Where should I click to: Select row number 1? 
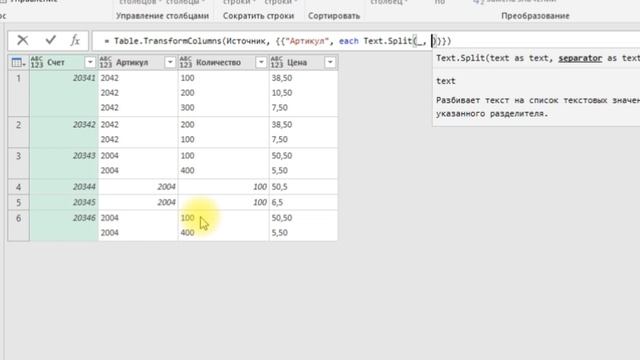point(18,93)
